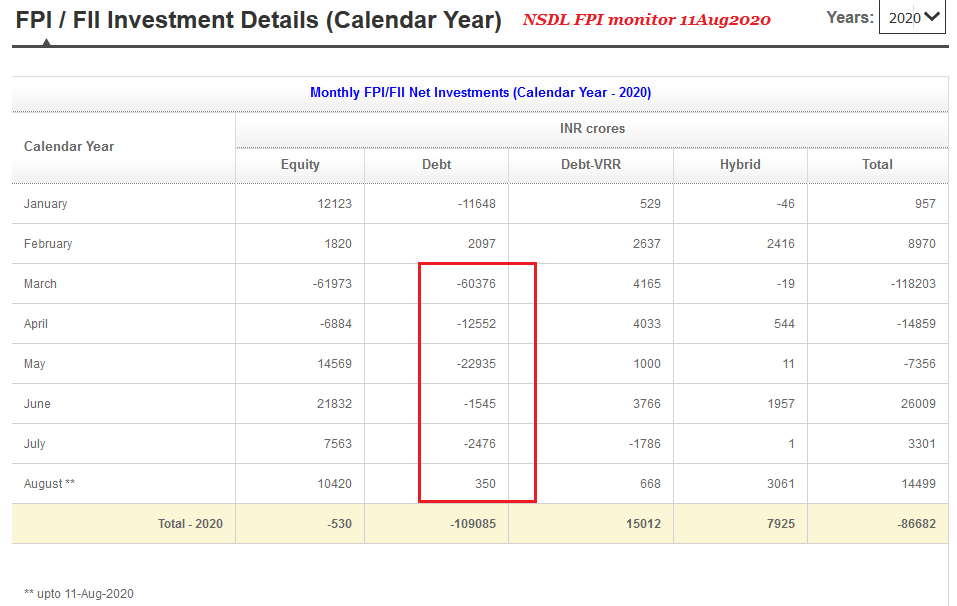Image resolution: width=957 pixels, height=606 pixels.
Task: Click June debt value -1545
Action: pyautogui.click(x=479, y=404)
